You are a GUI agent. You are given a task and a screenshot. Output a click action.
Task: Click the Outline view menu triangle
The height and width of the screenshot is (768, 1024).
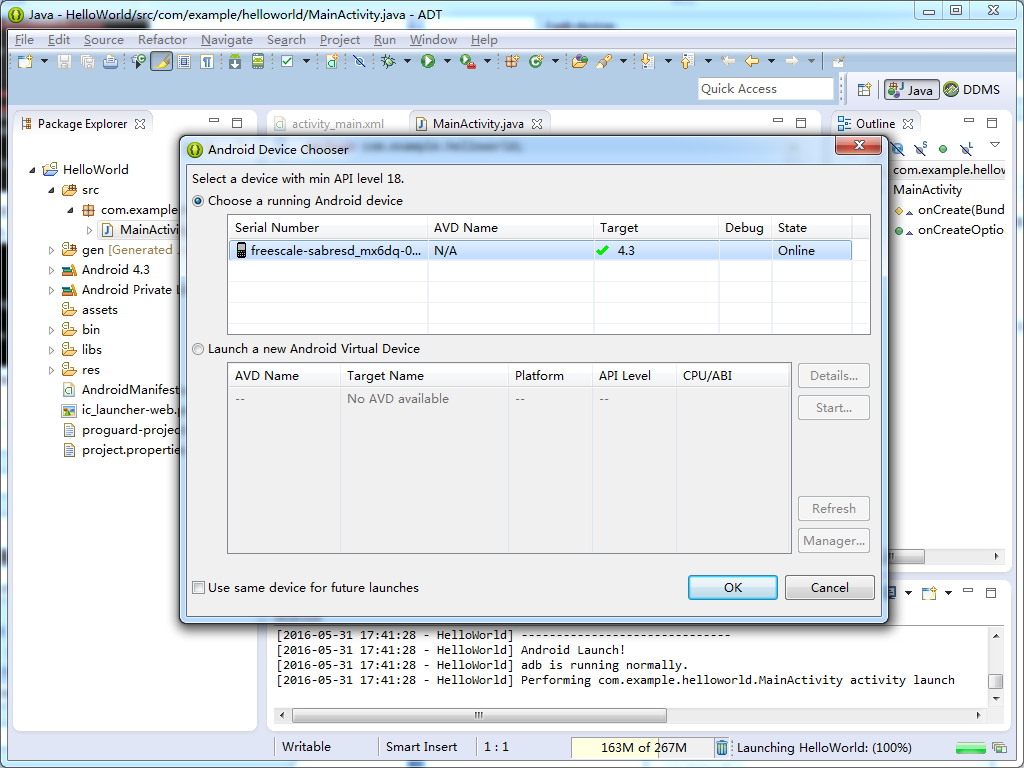point(995,145)
